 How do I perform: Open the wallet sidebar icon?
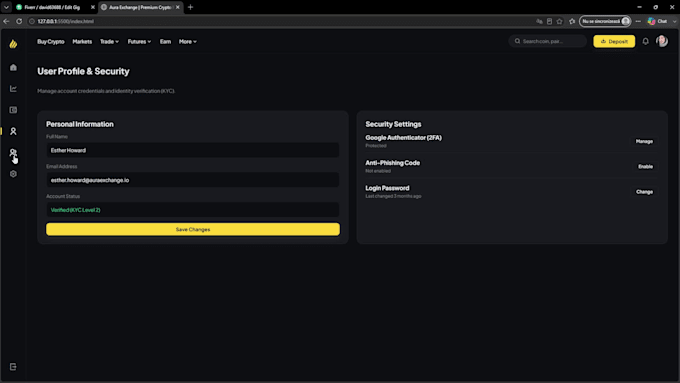pos(13,110)
